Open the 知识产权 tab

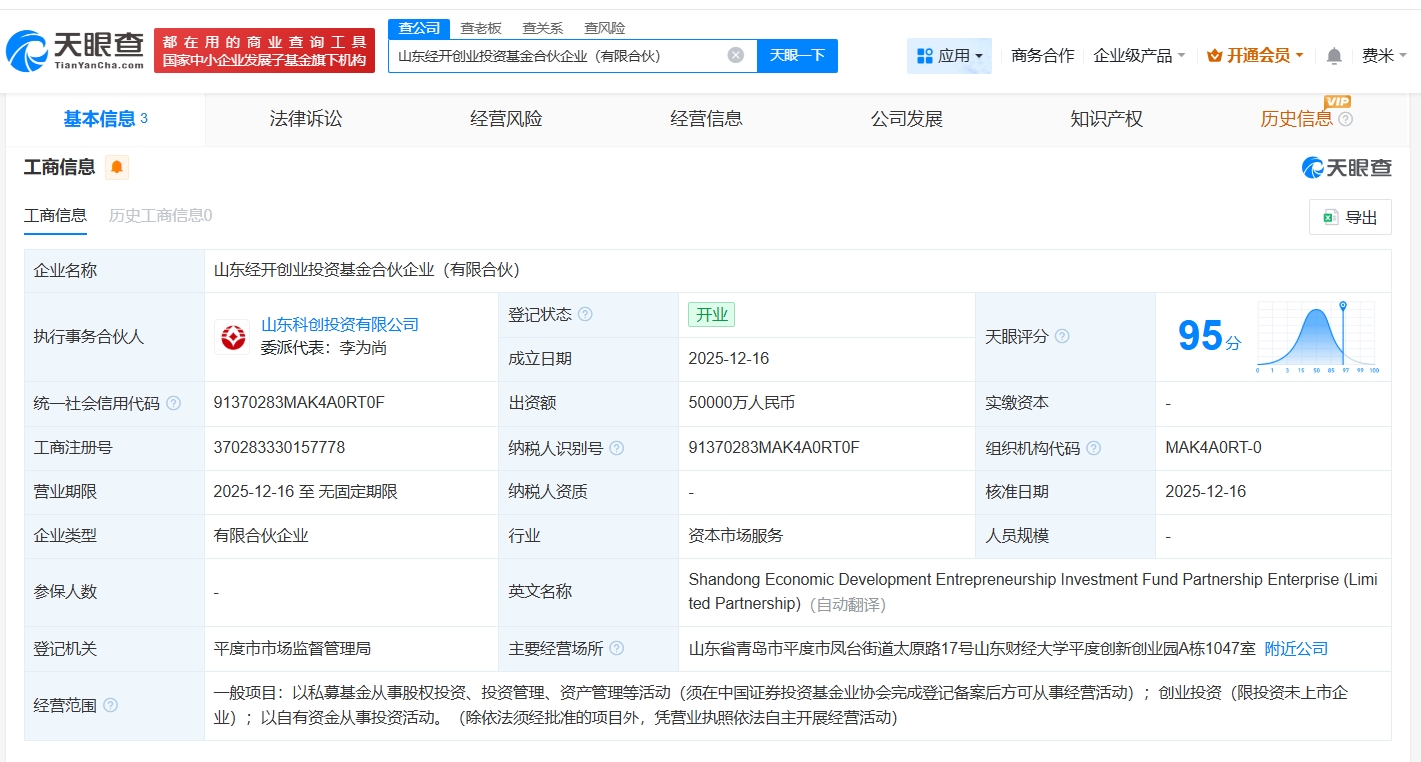click(1106, 118)
